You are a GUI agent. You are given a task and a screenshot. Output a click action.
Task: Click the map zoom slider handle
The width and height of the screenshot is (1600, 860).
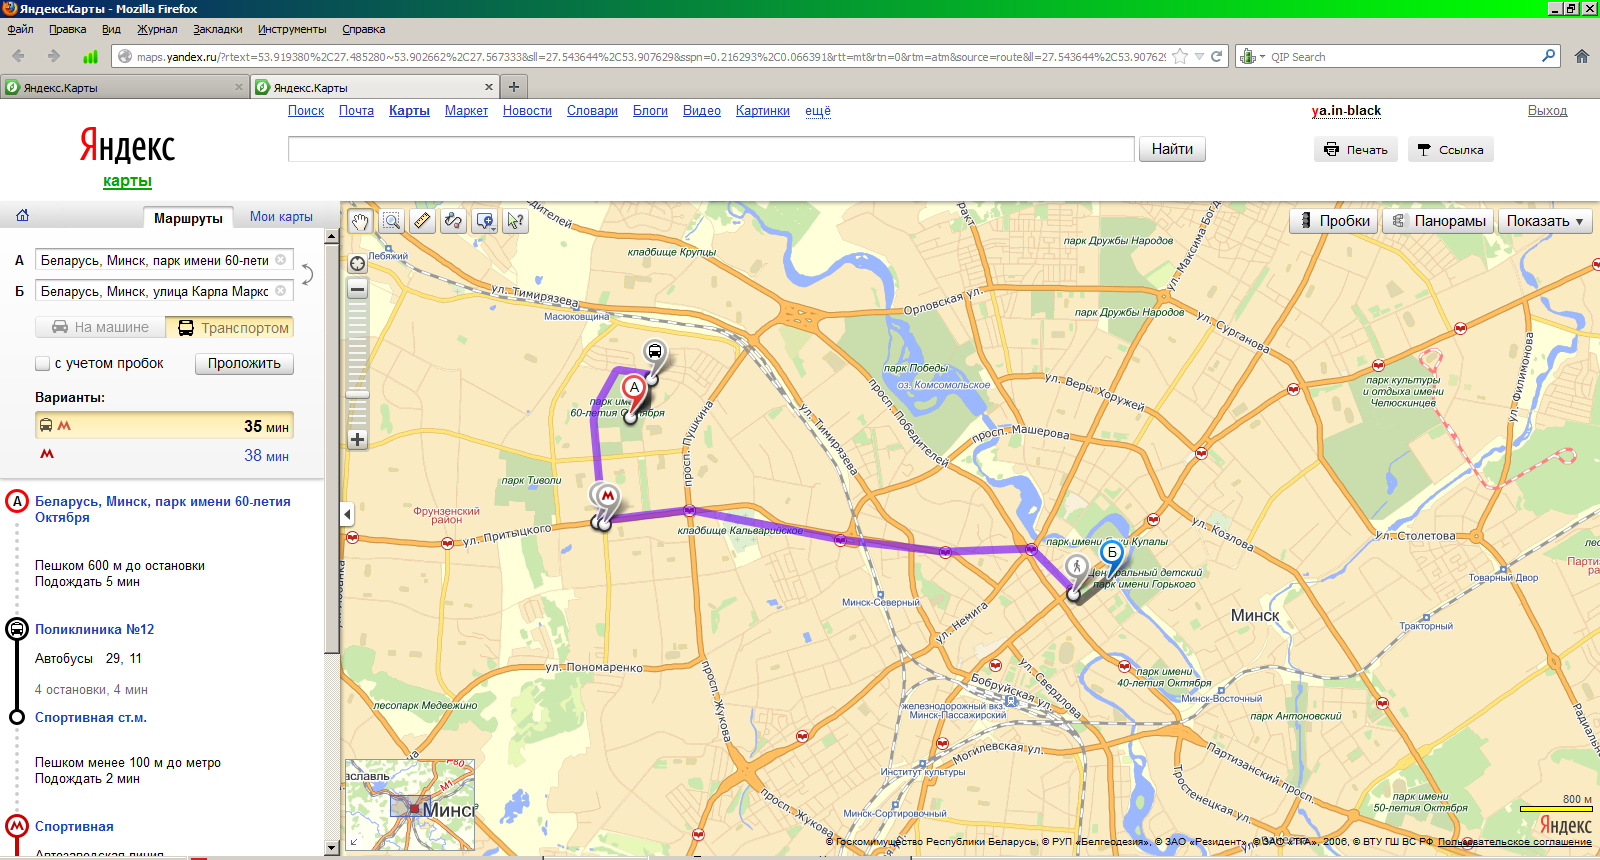[357, 396]
